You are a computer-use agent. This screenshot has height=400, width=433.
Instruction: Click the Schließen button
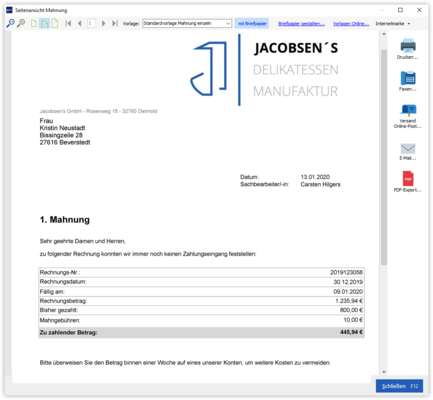coord(399,386)
